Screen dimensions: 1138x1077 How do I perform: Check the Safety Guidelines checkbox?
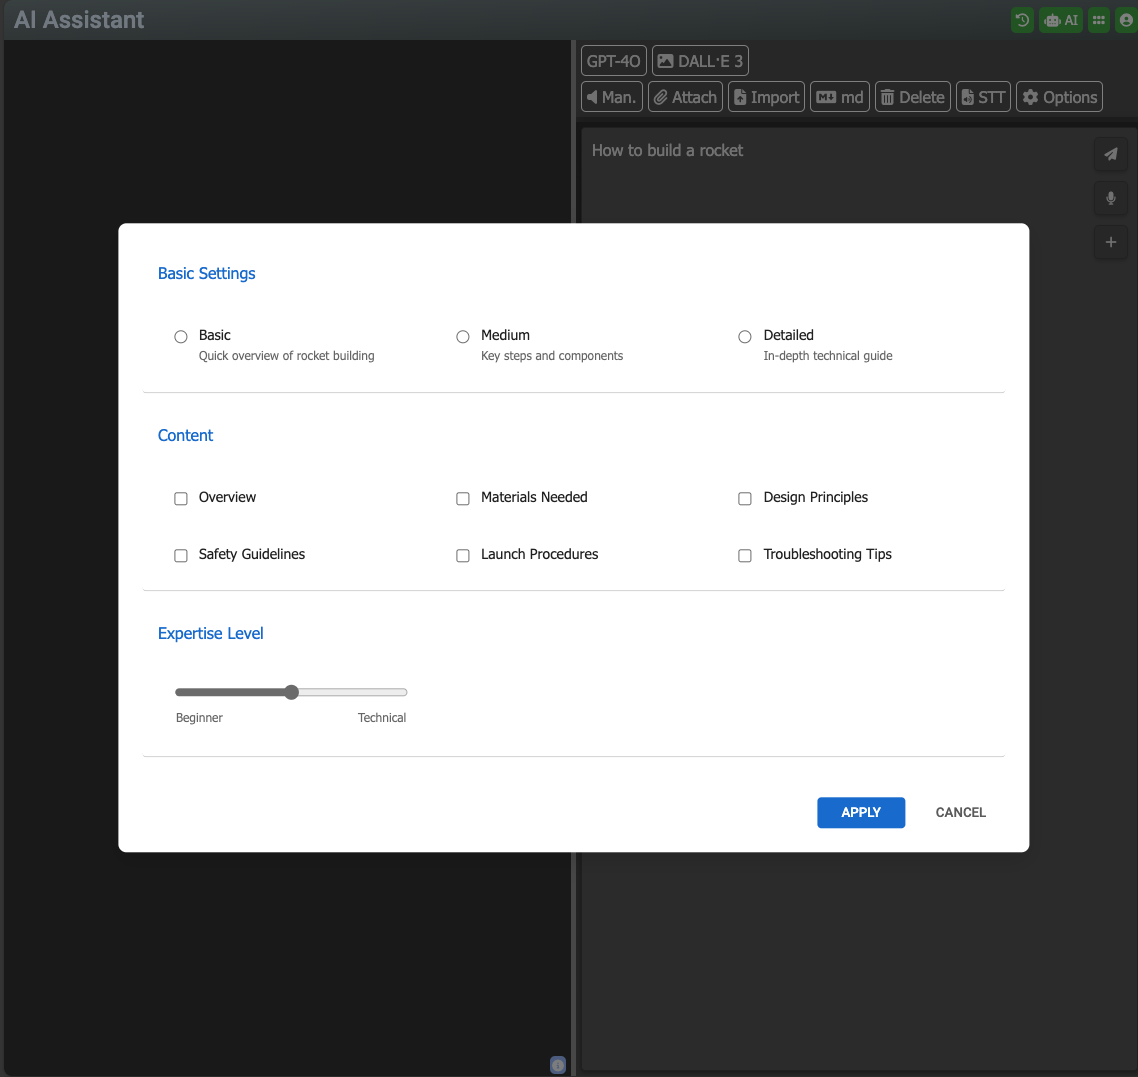[181, 556]
